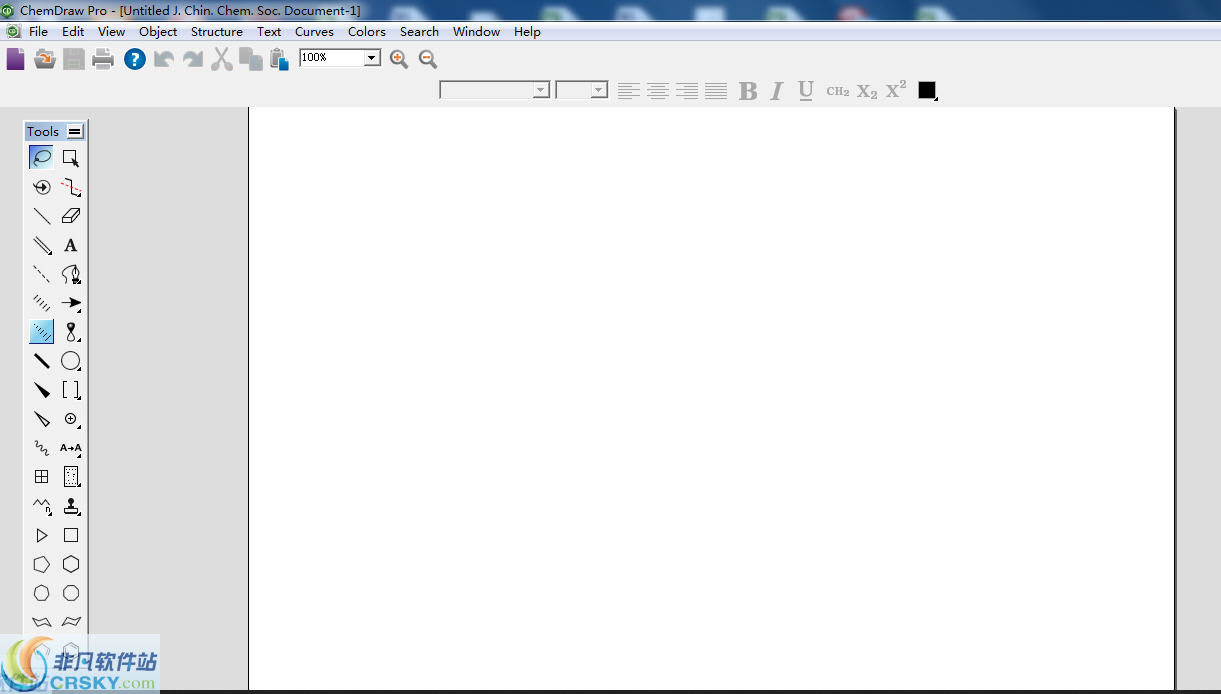Set text alignment to right
Screen dimensions: 1221x694
tap(686, 91)
